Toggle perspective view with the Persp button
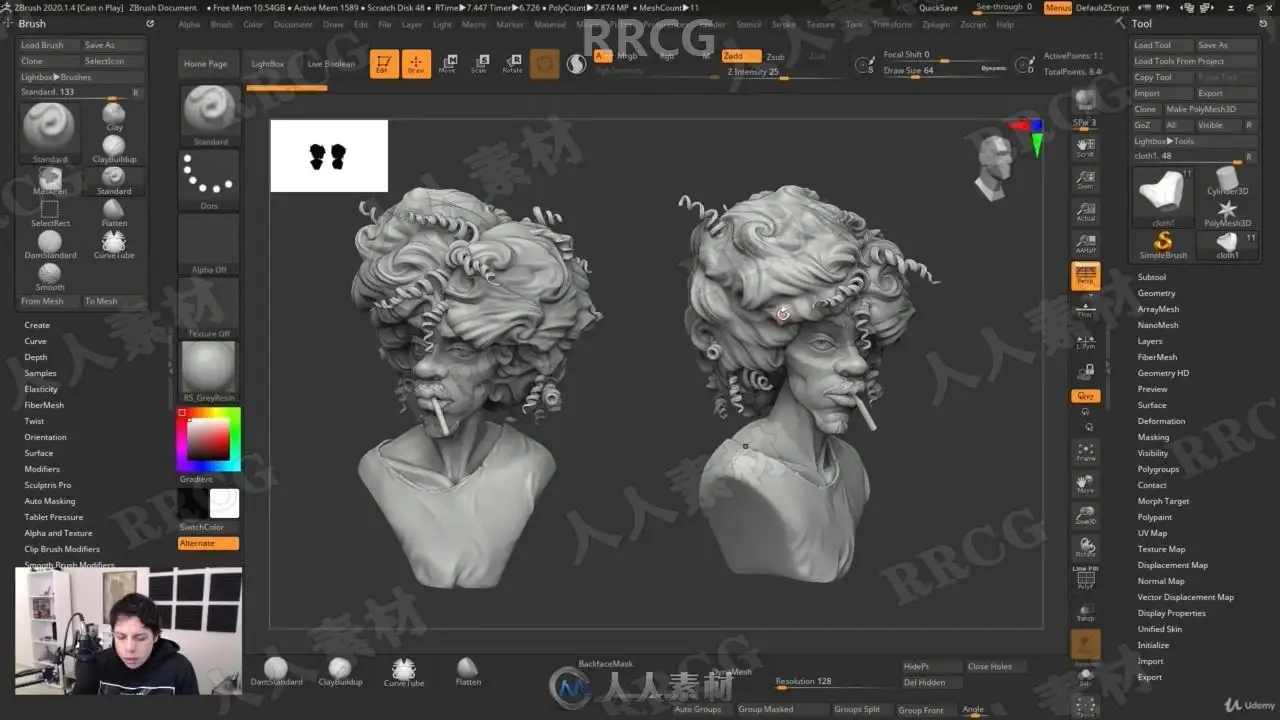Image resolution: width=1280 pixels, height=720 pixels. [1085, 276]
